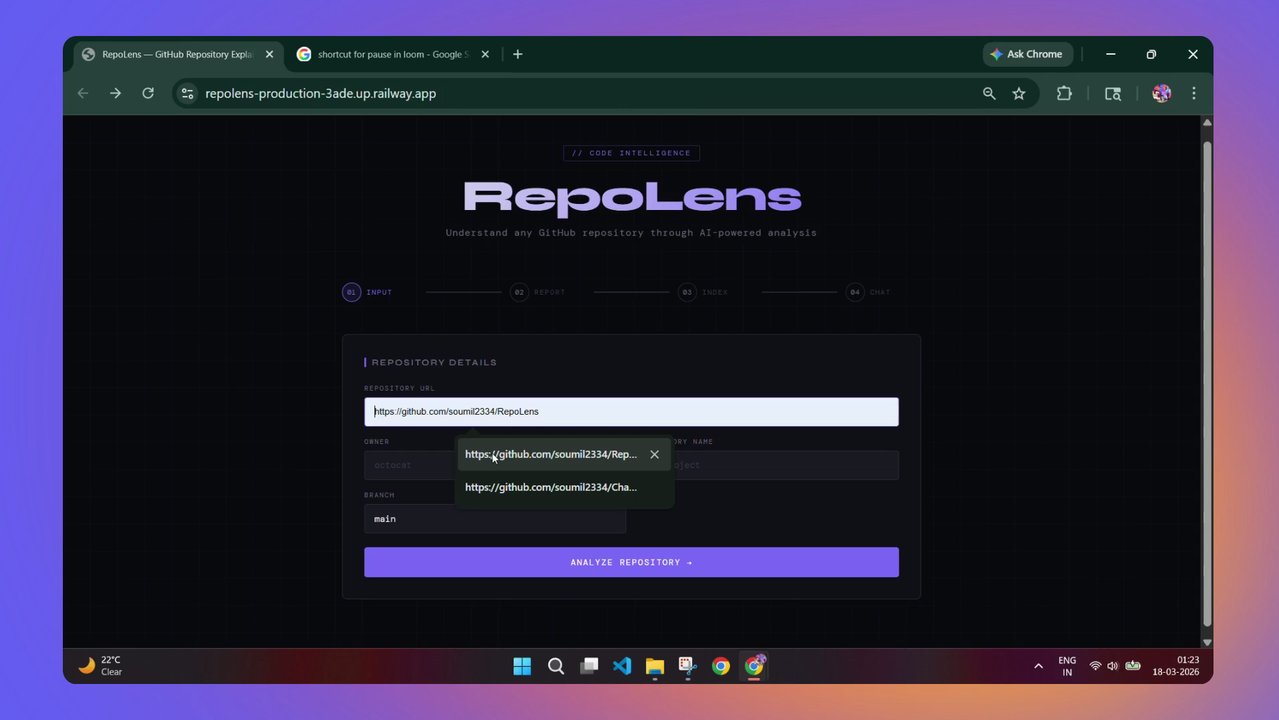This screenshot has height=720, width=1279.
Task: Click the scrollbar up arrow
Action: 1206,122
